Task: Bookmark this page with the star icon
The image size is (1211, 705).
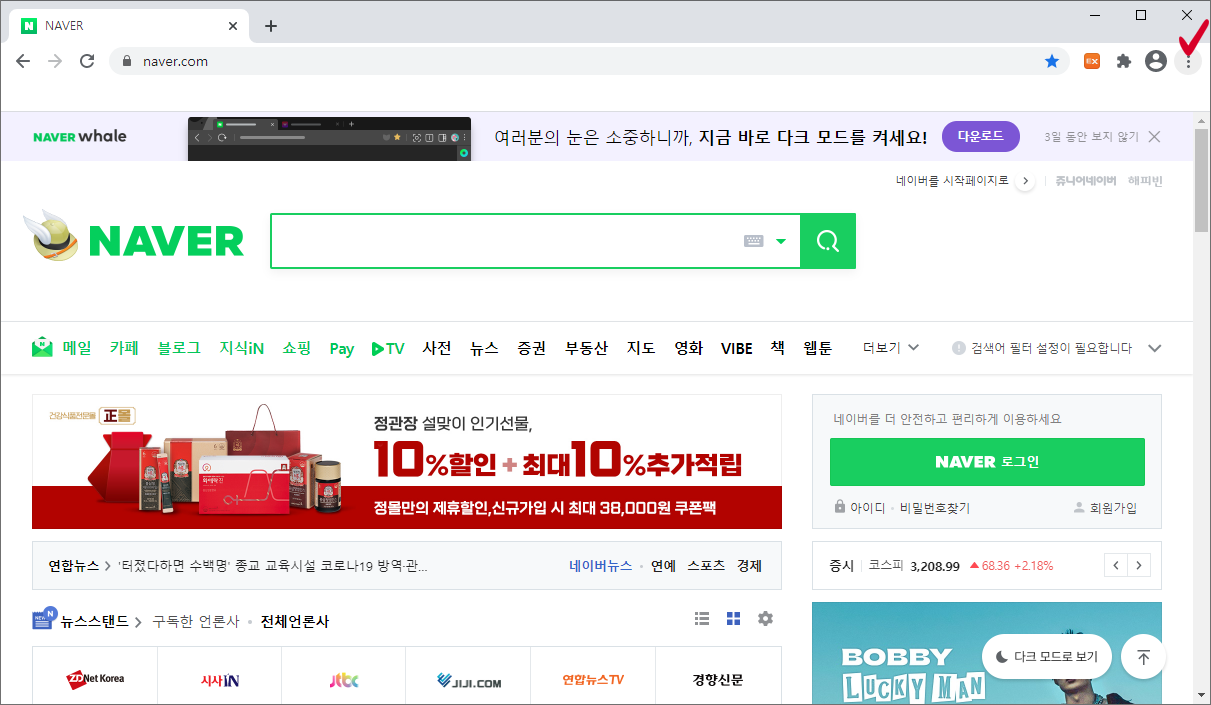Action: 1052,61
